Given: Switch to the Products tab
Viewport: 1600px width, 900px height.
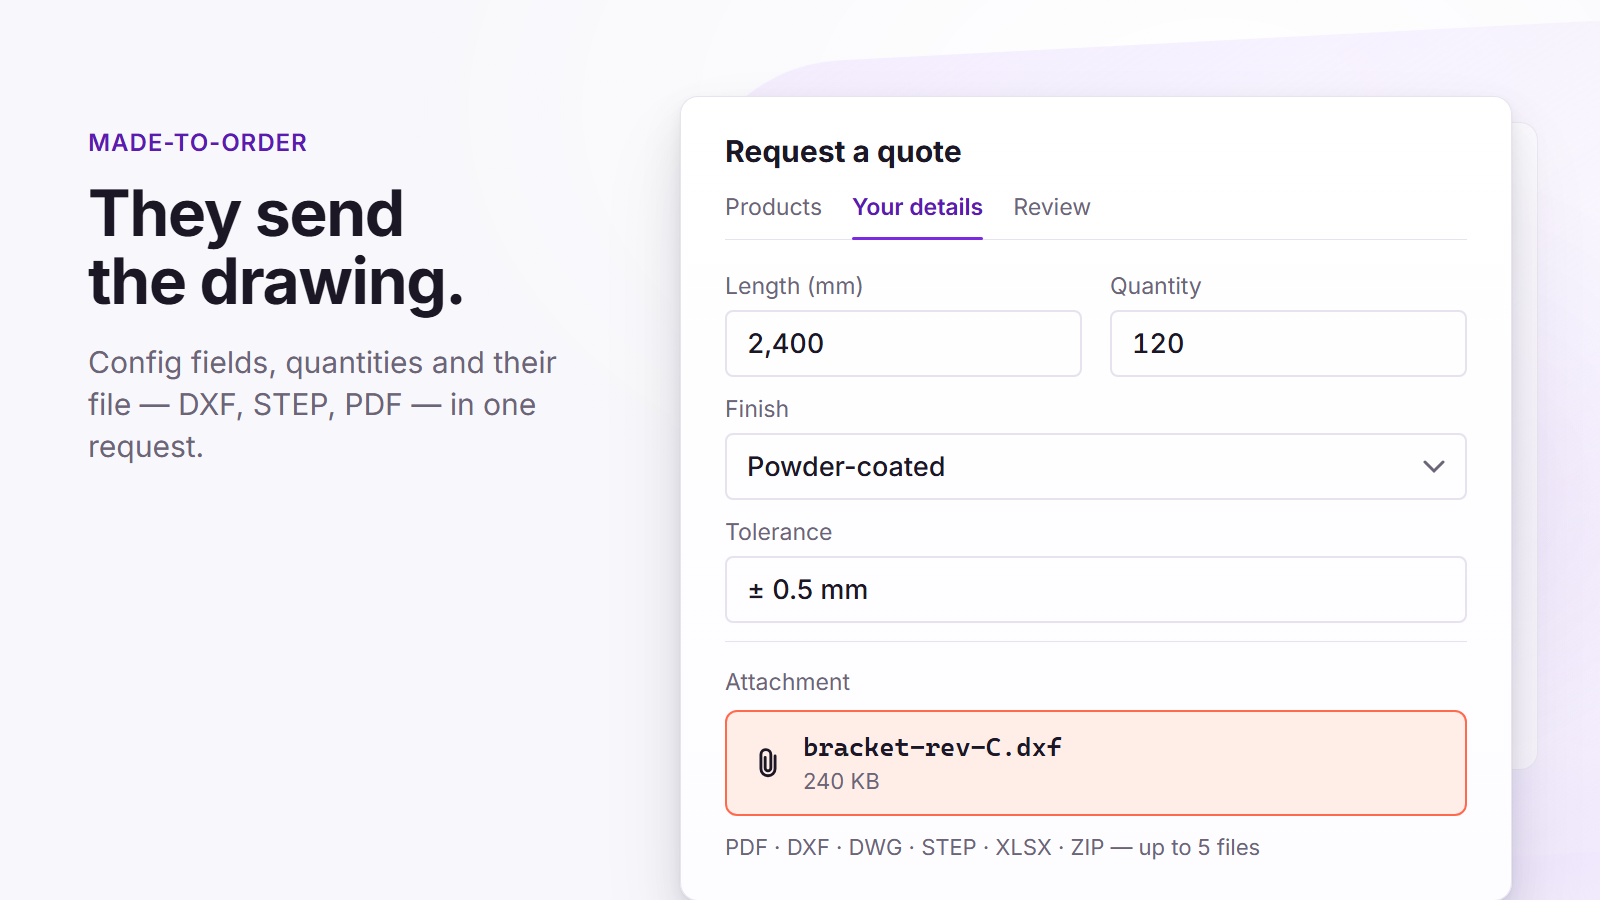Looking at the screenshot, I should tap(773, 207).
